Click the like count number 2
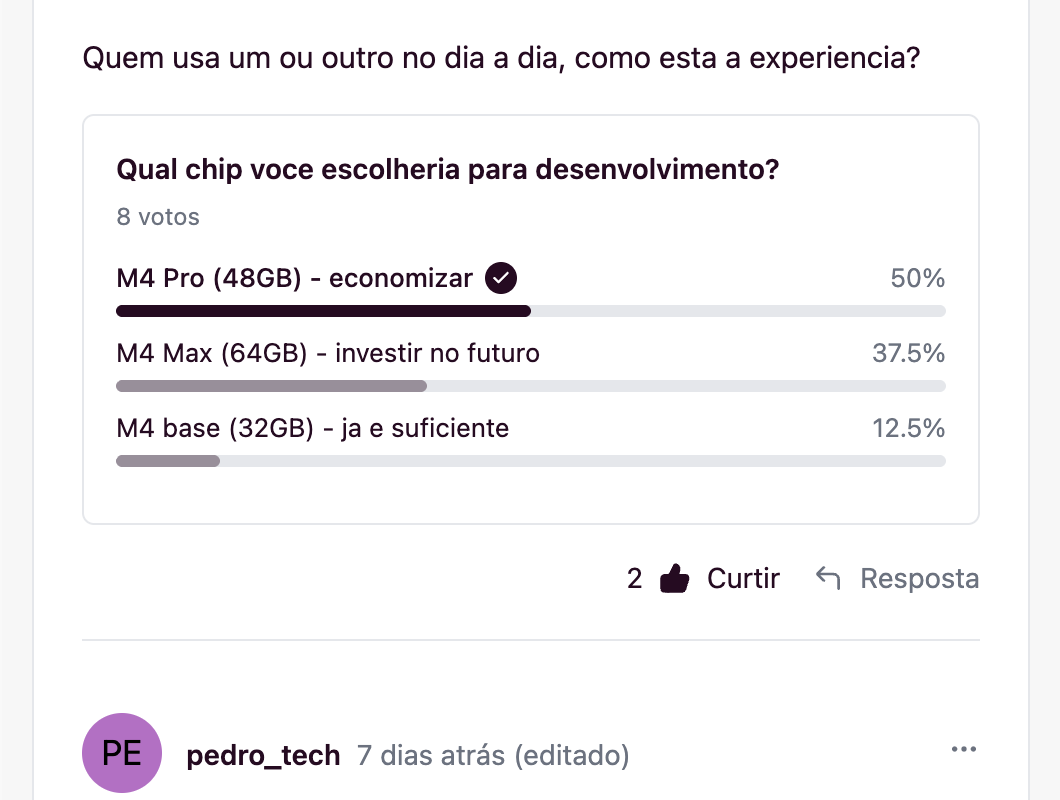This screenshot has height=800, width=1060. (634, 578)
